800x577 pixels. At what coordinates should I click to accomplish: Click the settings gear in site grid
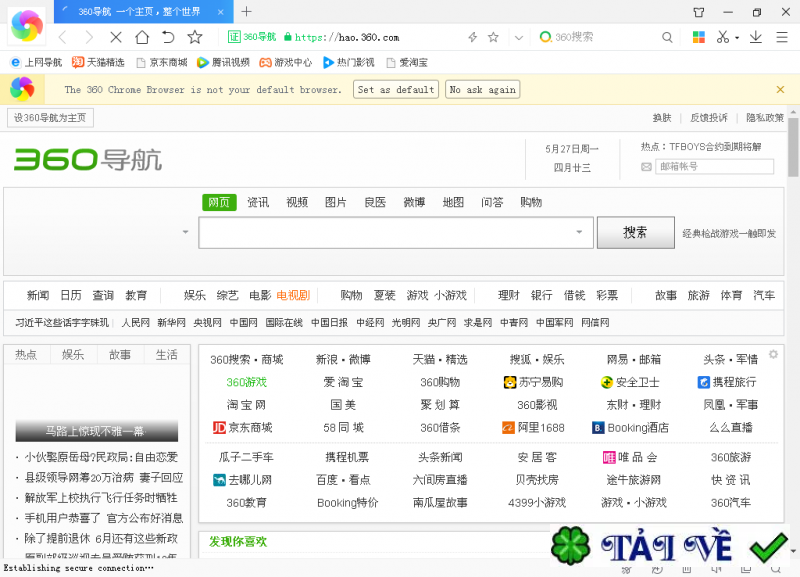point(773,355)
